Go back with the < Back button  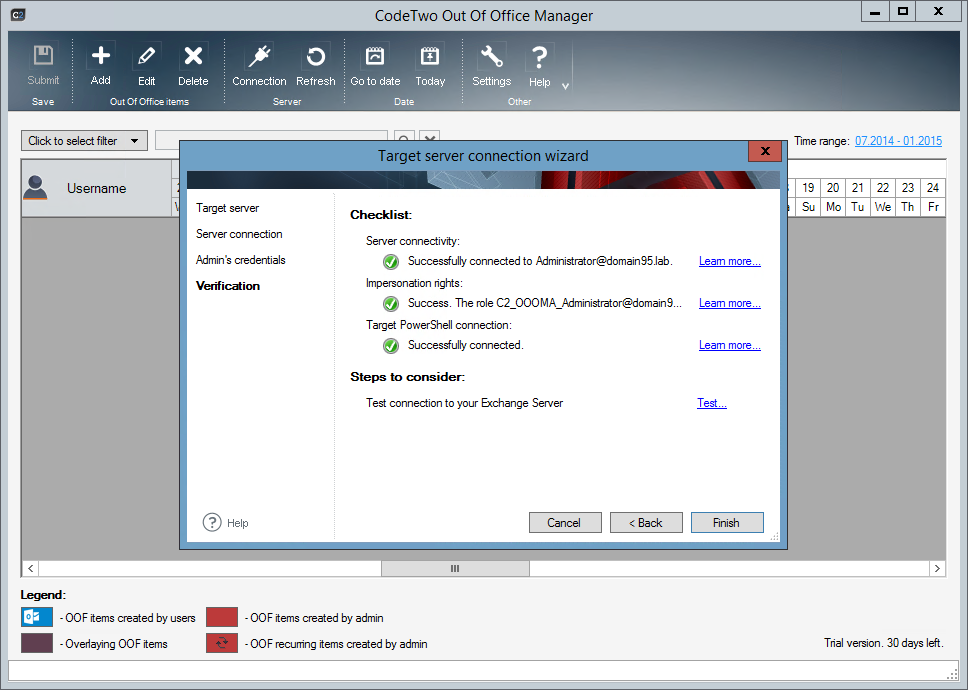[646, 523]
